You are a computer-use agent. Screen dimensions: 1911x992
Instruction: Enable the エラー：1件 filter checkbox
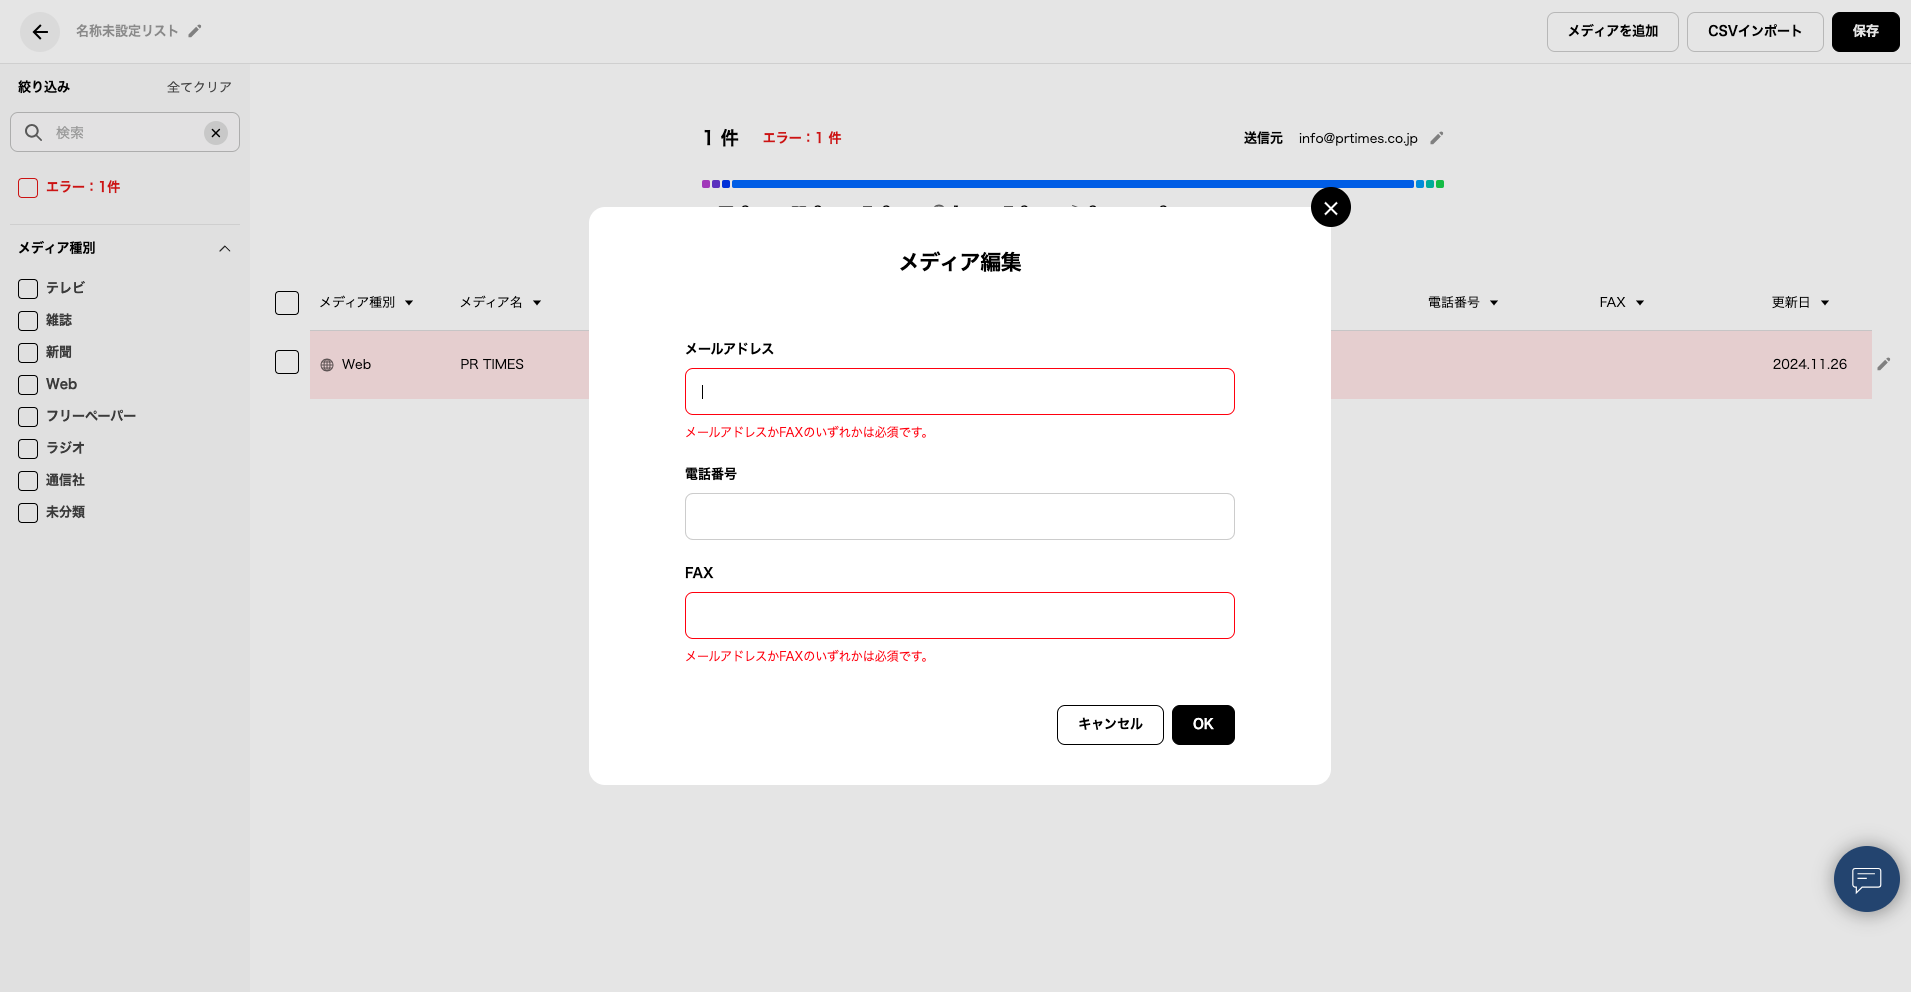pos(28,188)
